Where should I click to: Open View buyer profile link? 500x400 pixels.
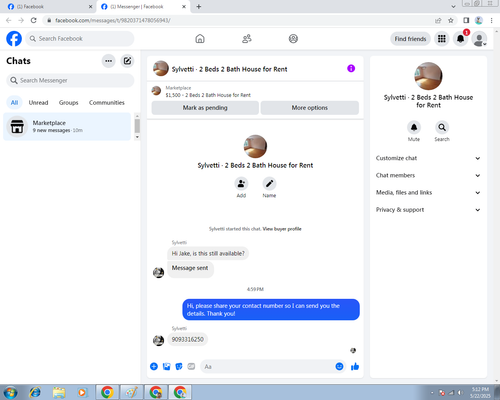(x=282, y=229)
